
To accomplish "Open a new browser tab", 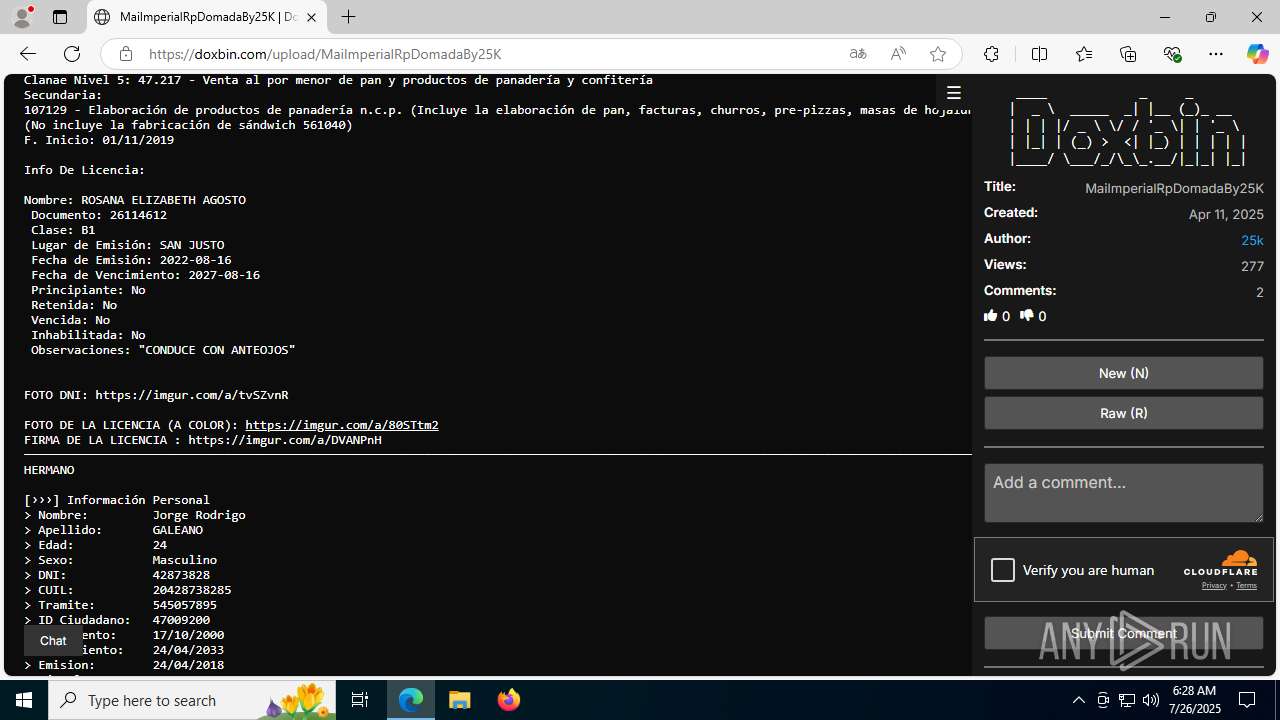I will coord(348,17).
